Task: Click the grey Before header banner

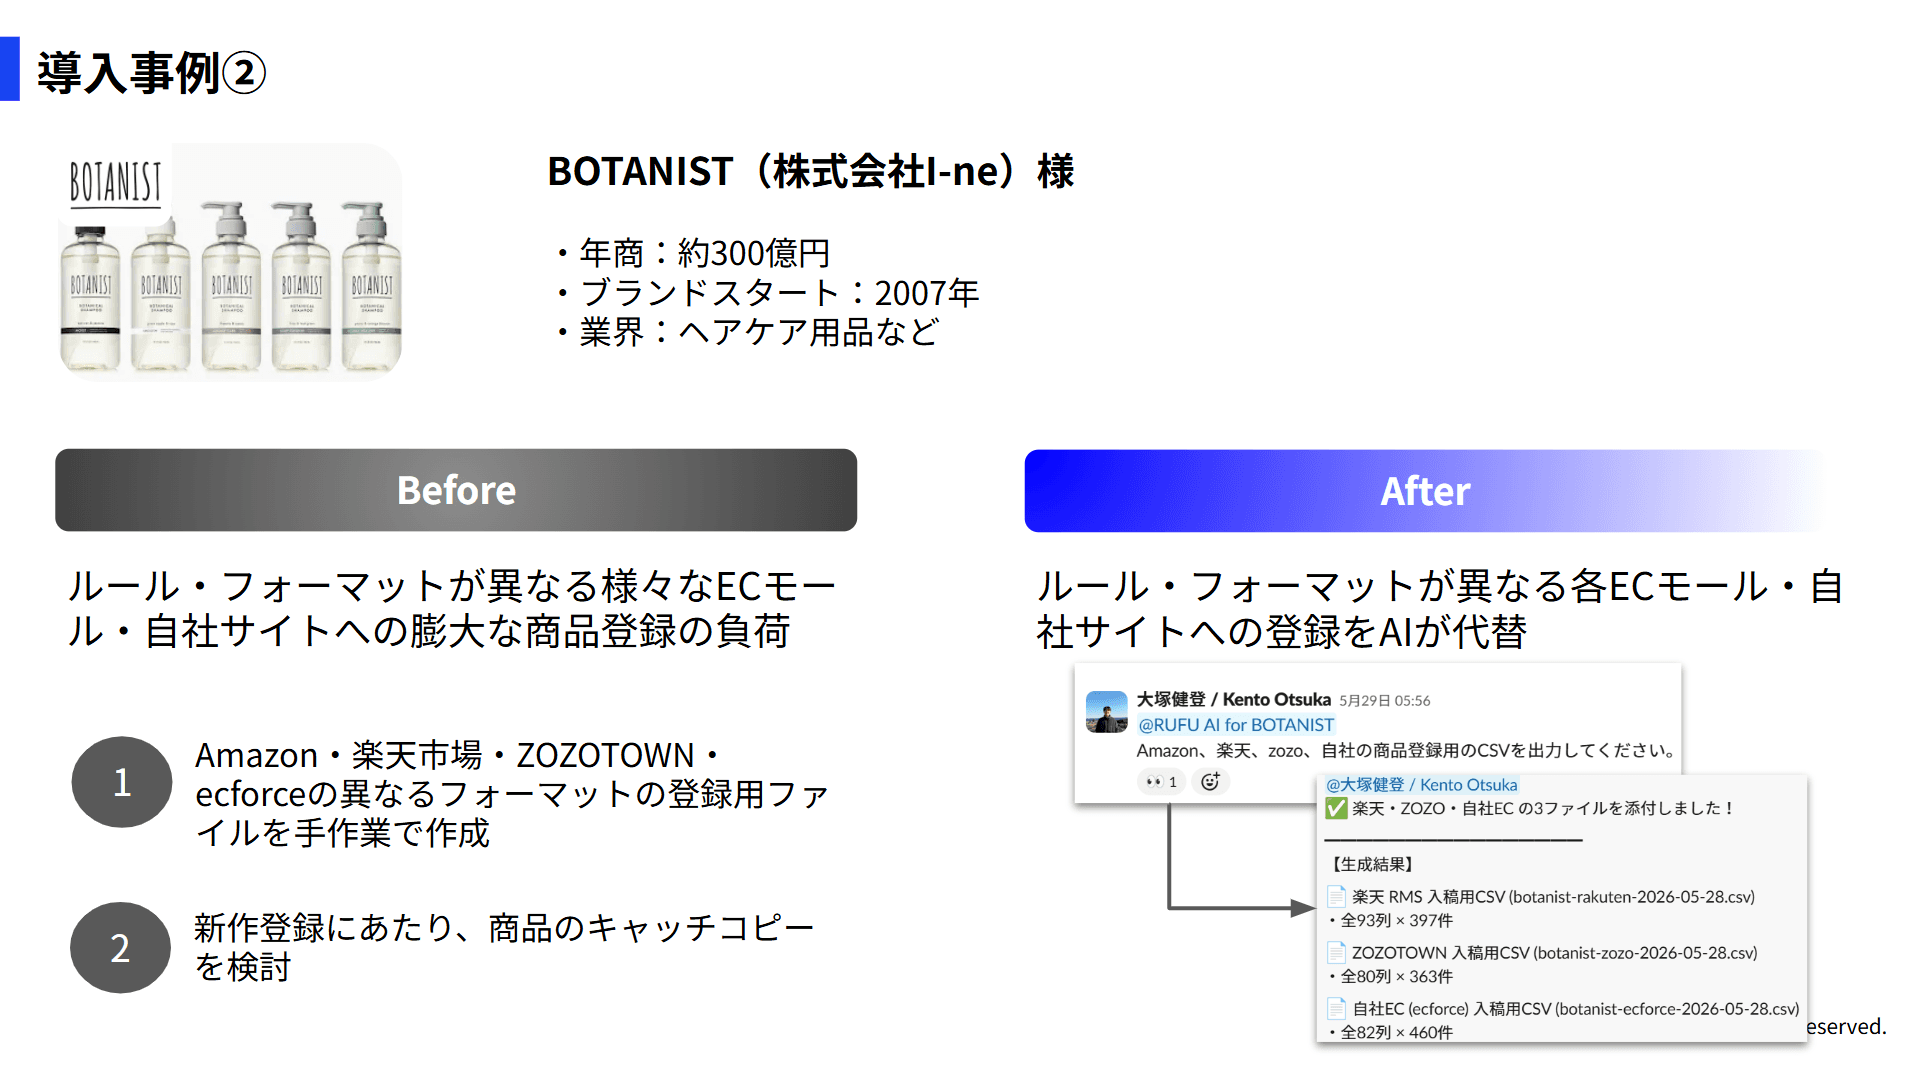Action: tap(456, 490)
